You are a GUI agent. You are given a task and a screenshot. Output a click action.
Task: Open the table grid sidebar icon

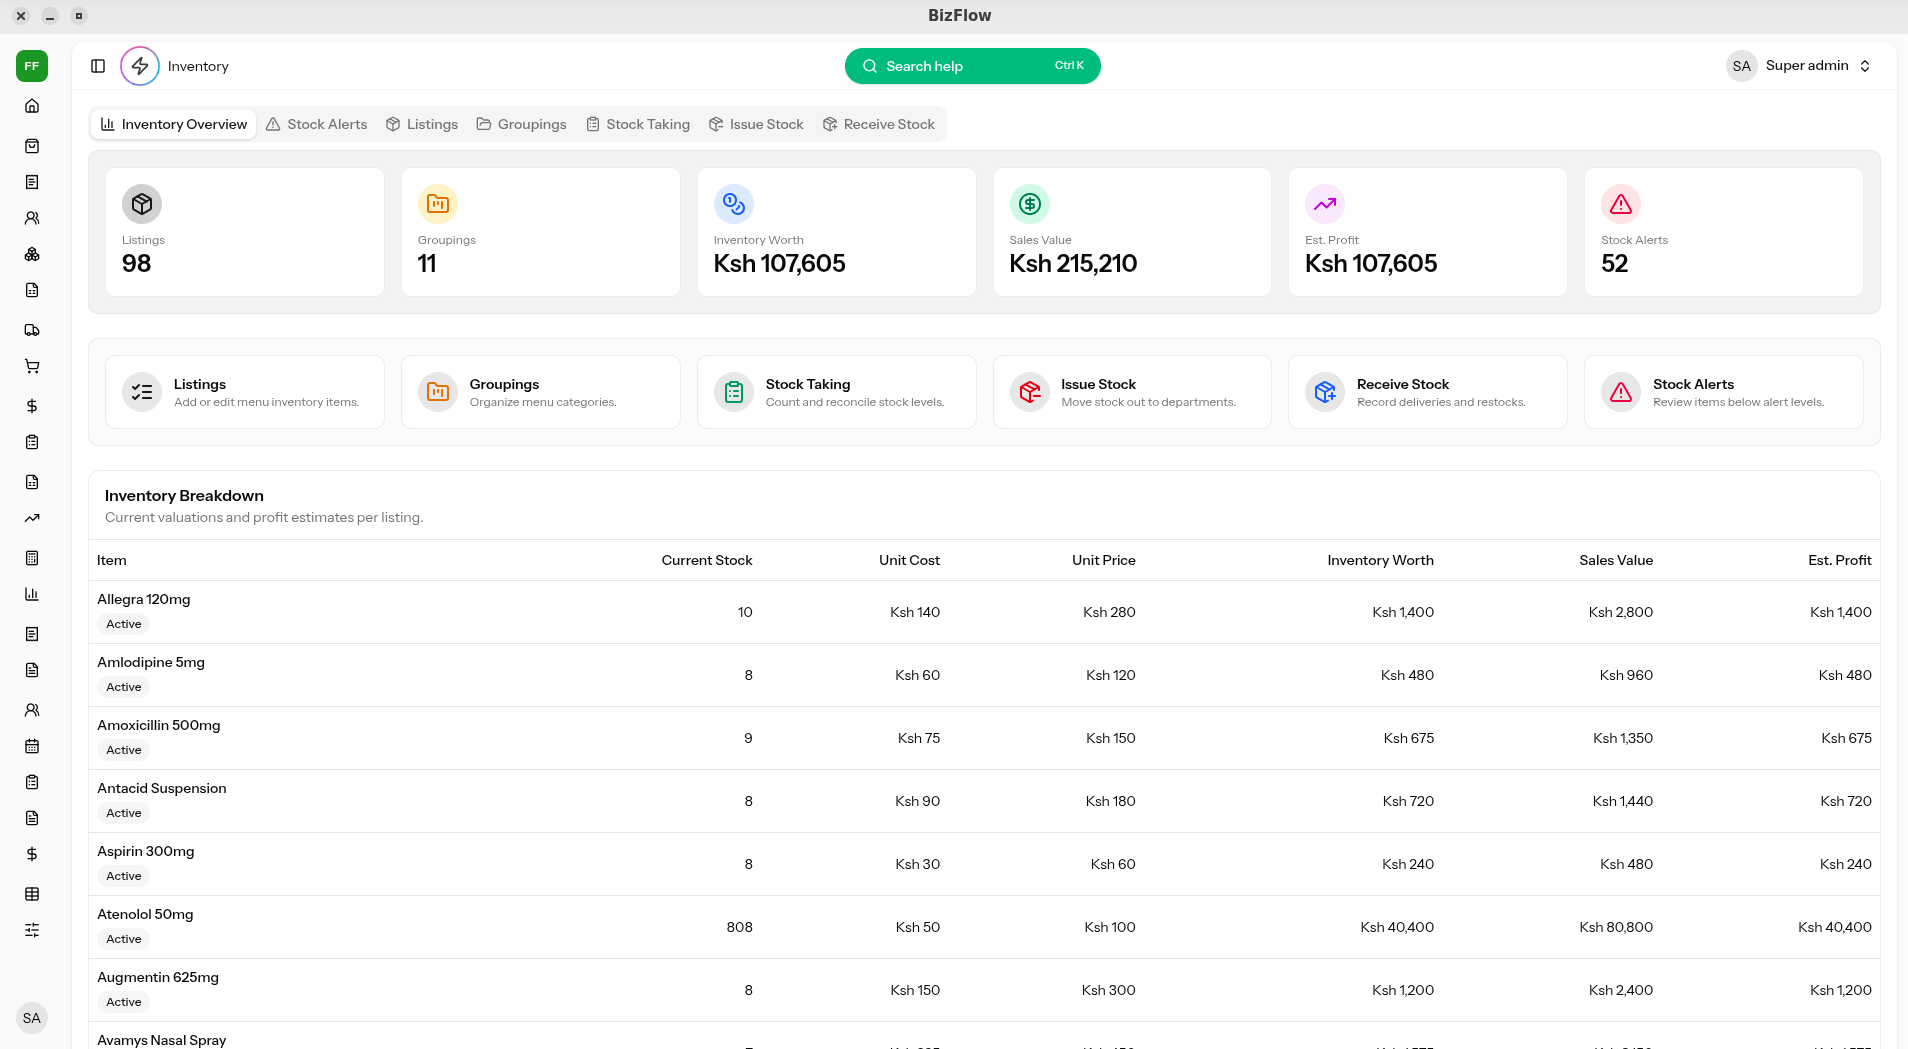pos(32,894)
